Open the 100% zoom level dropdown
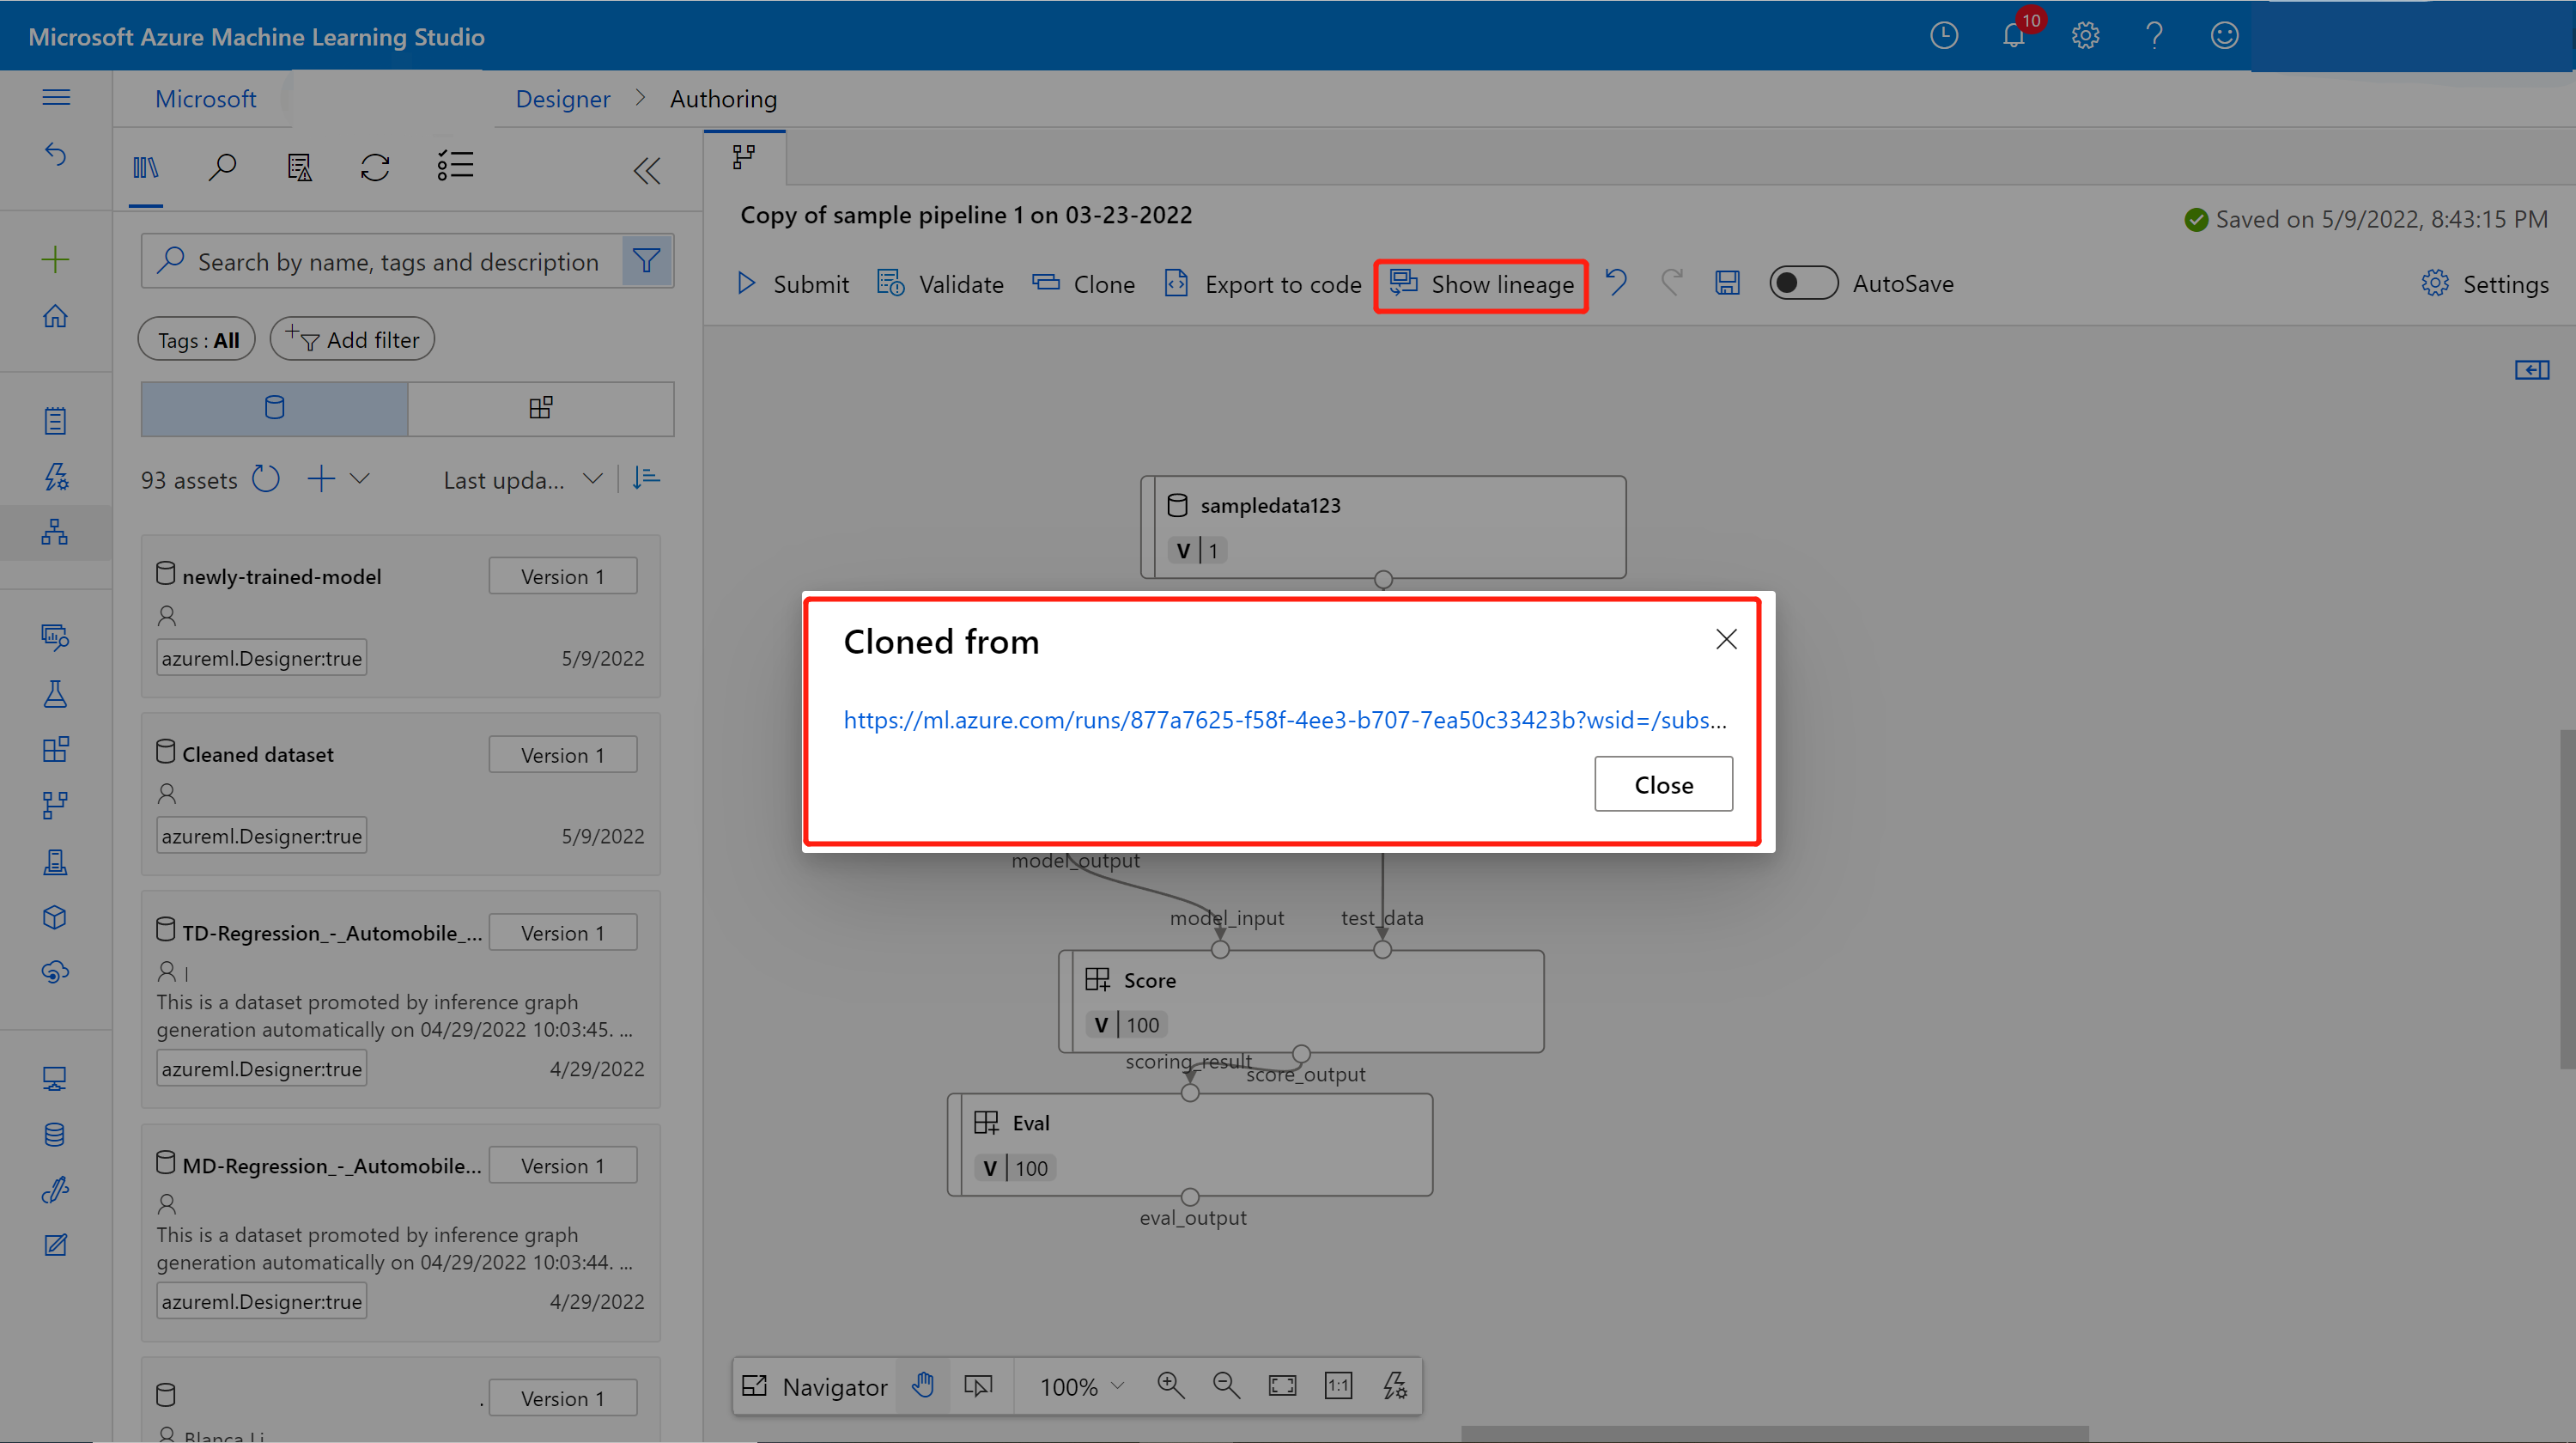This screenshot has width=2576, height=1443. (x=1082, y=1386)
